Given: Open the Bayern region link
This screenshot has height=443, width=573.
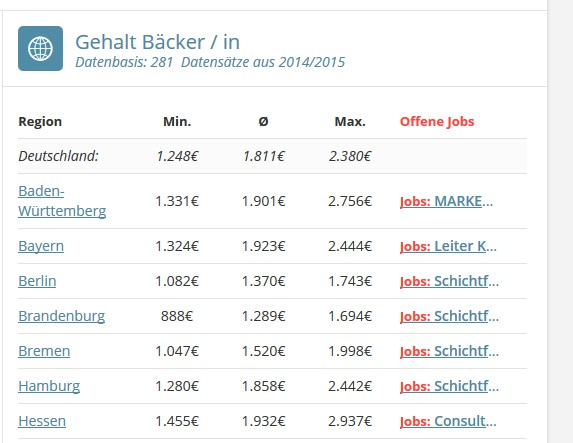Looking at the screenshot, I should tap(41, 246).
